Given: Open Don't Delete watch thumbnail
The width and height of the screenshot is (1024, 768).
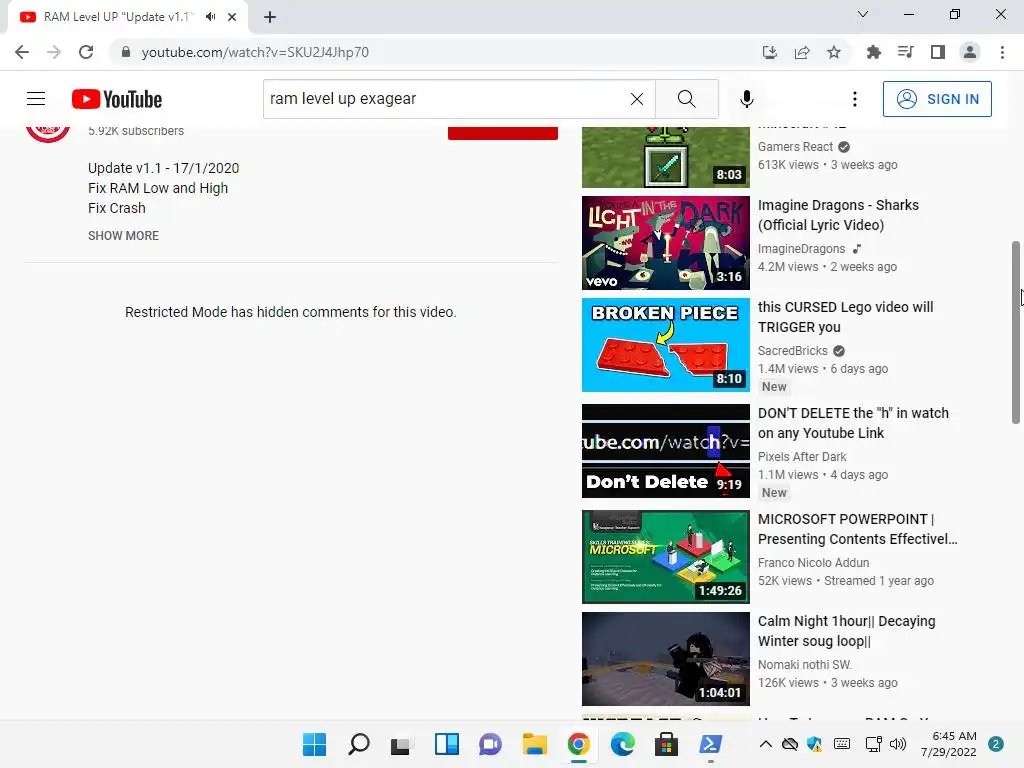Looking at the screenshot, I should pos(665,451).
